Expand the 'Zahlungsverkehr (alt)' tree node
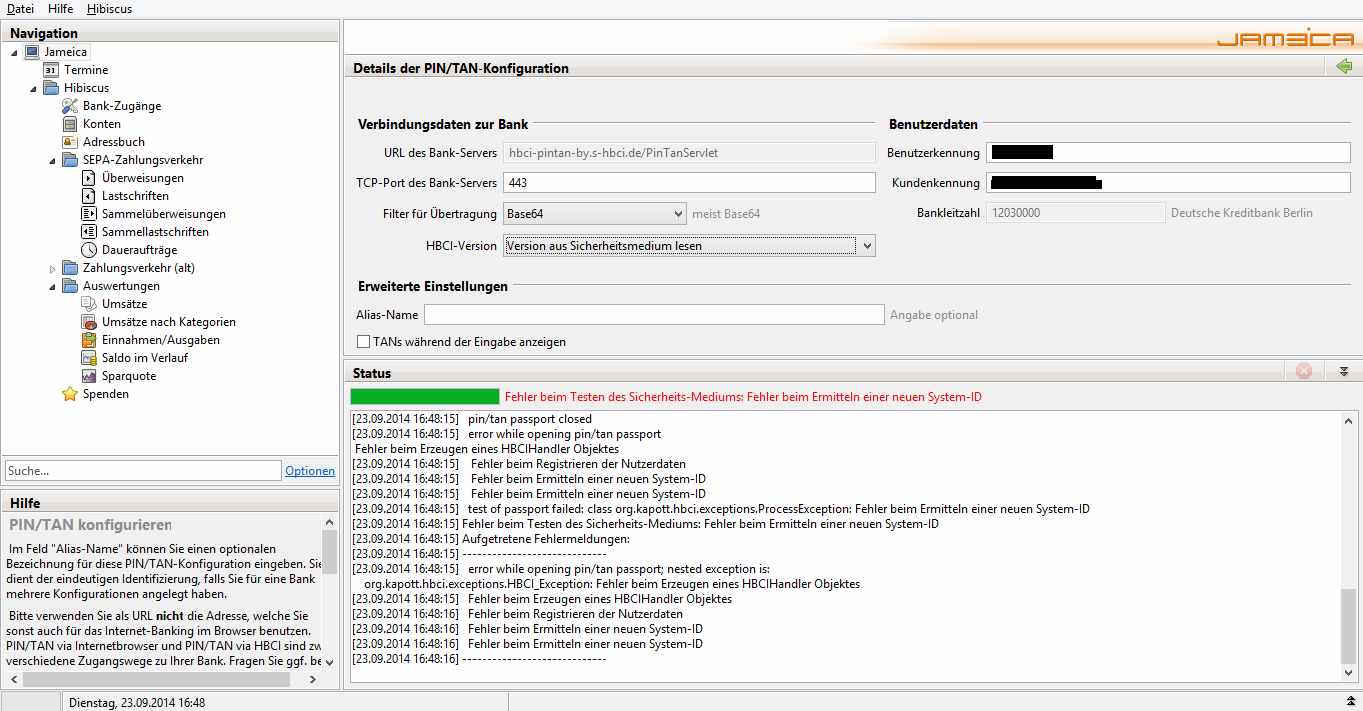This screenshot has height=711, width=1363. point(53,269)
